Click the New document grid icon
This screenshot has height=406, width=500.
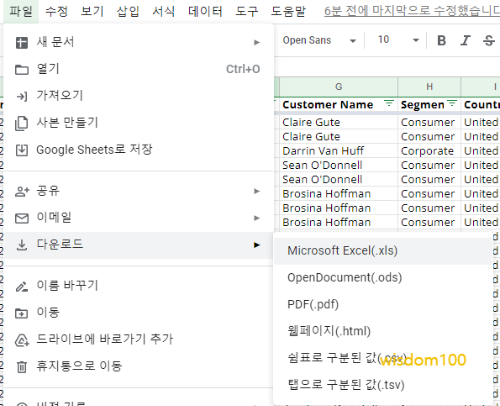(22, 43)
